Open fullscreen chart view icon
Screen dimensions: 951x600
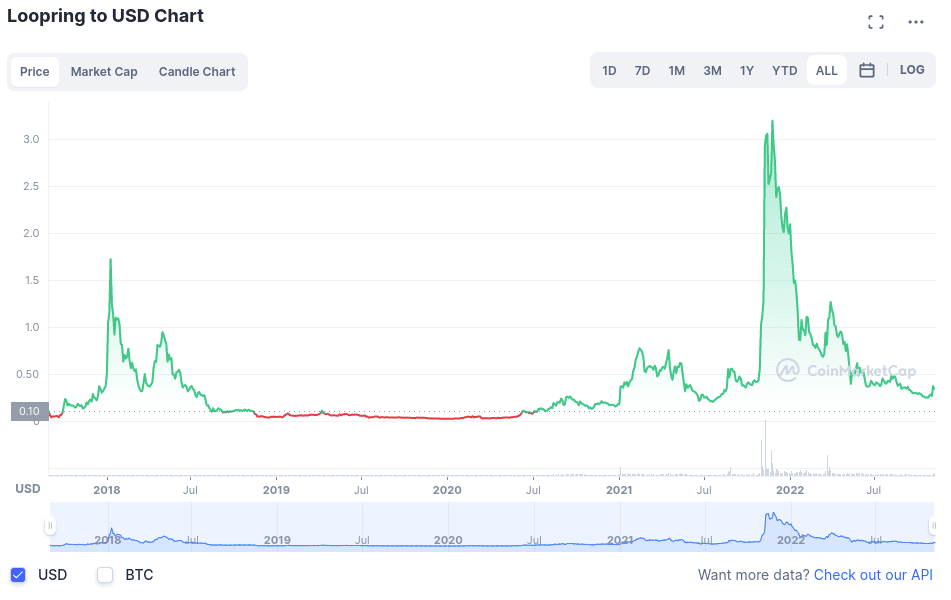tap(875, 22)
